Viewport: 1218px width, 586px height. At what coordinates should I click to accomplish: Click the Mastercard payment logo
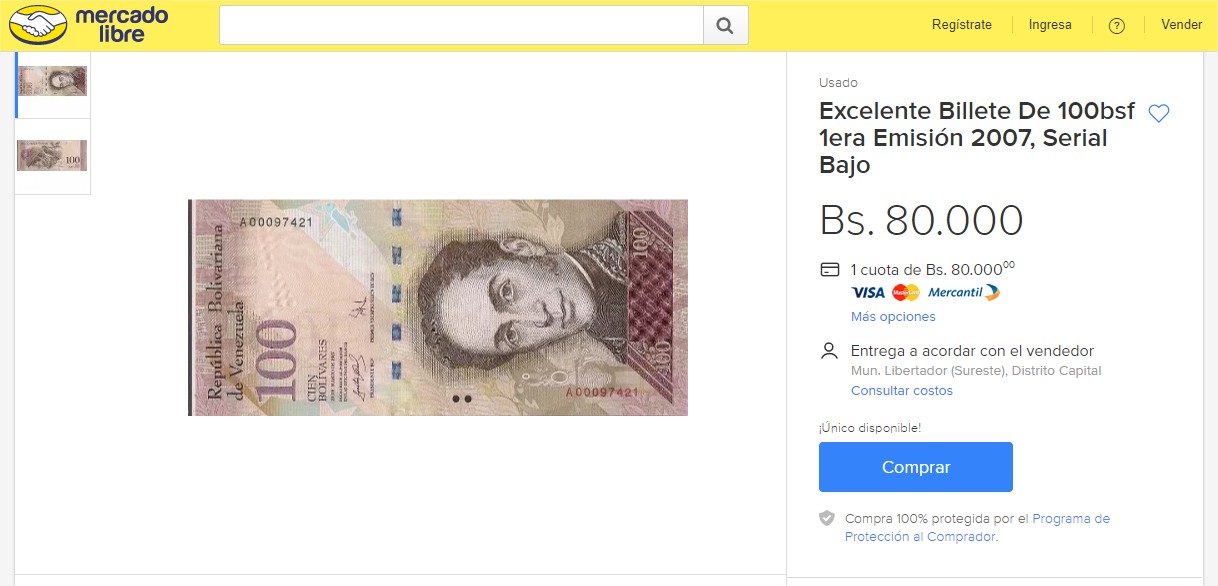pyautogui.click(x=905, y=292)
